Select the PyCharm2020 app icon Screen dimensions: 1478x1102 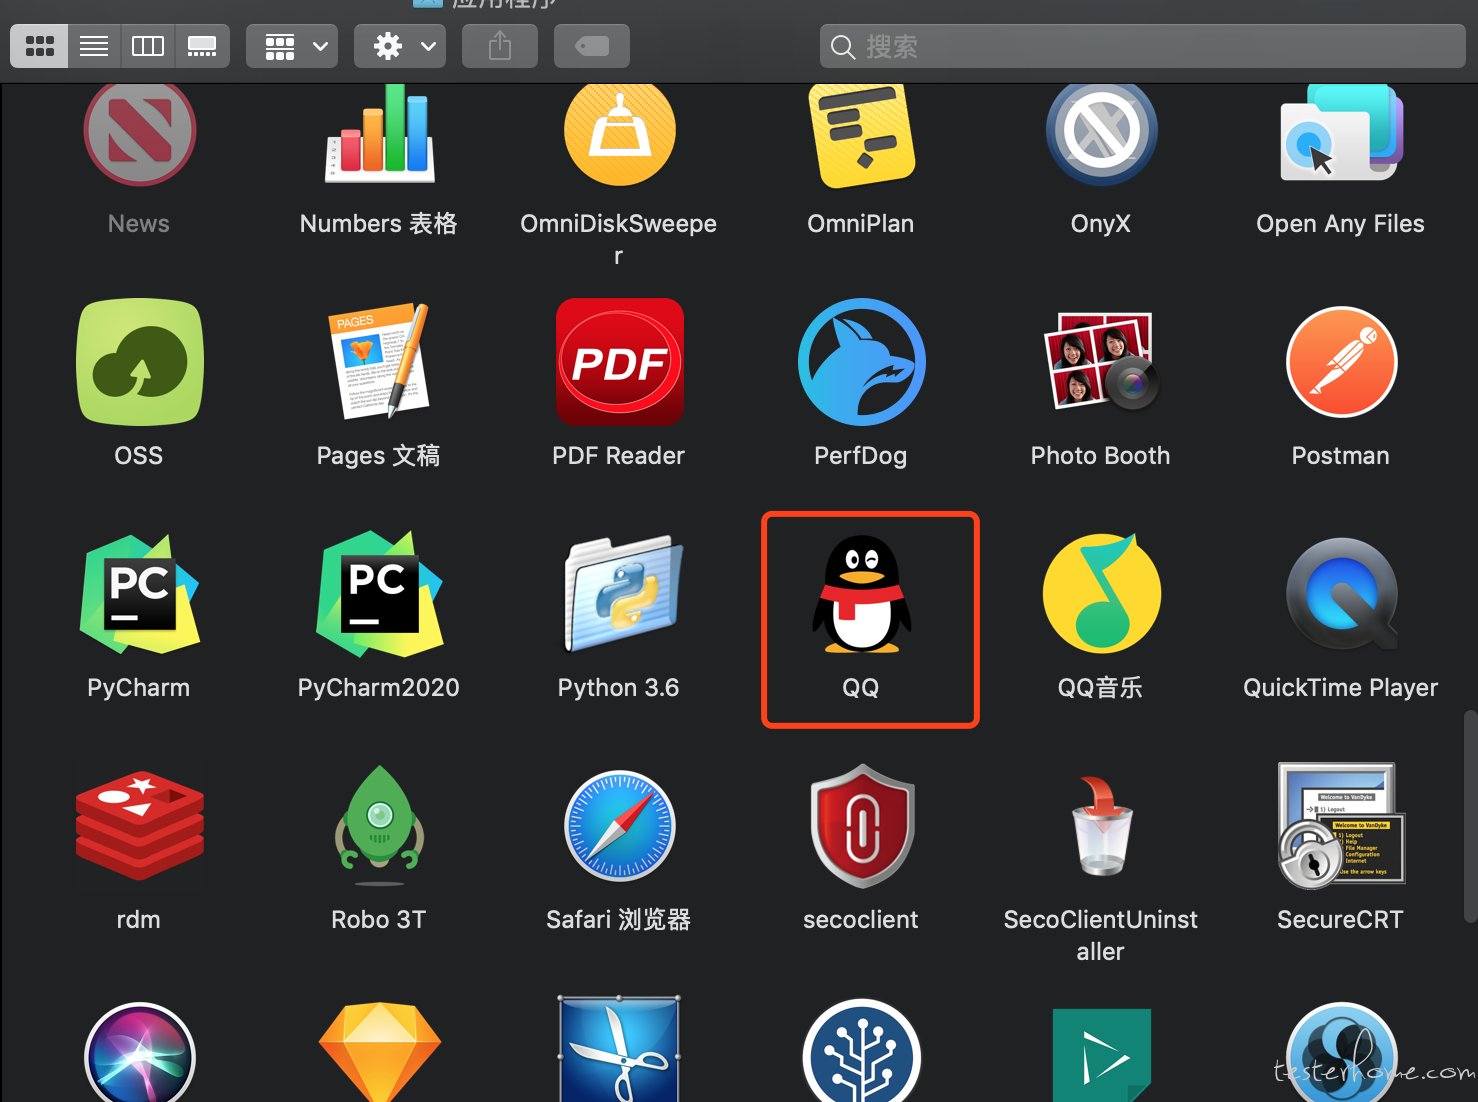click(x=380, y=594)
